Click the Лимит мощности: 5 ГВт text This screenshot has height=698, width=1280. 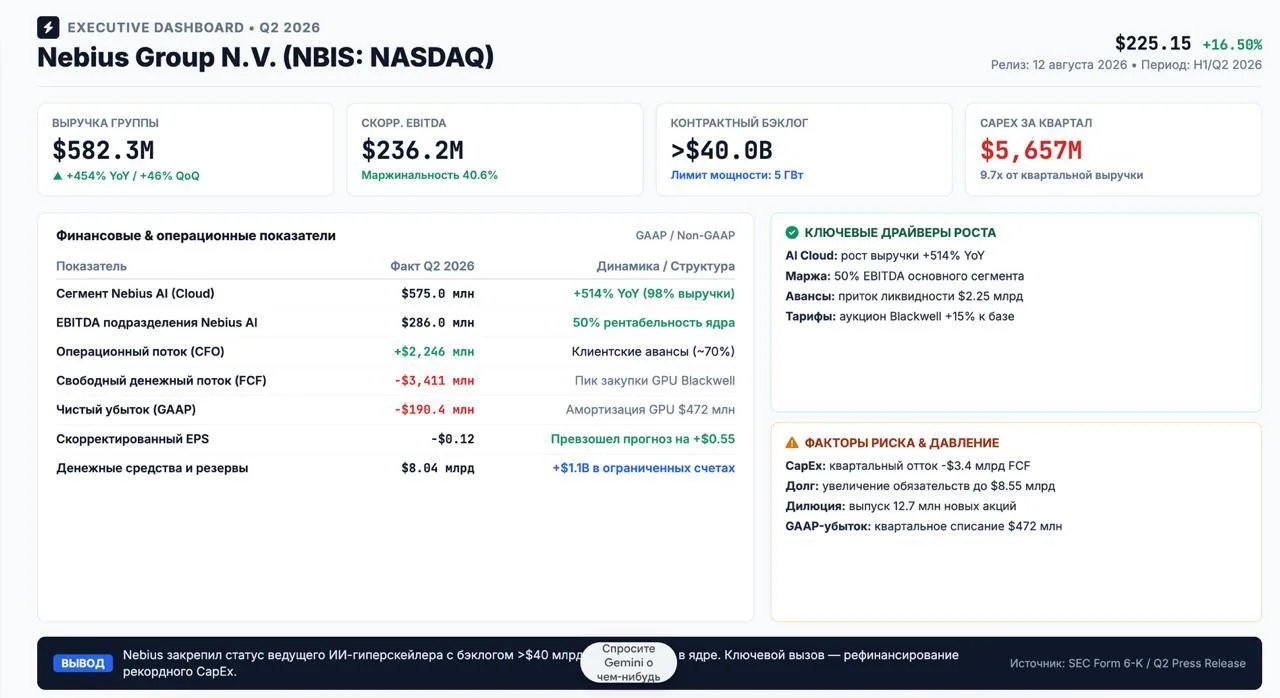pos(736,175)
